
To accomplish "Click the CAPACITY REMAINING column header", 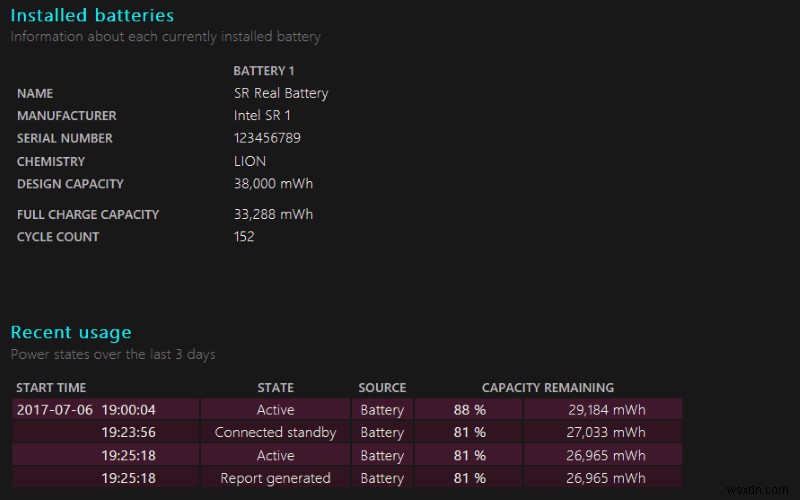I will (x=548, y=388).
